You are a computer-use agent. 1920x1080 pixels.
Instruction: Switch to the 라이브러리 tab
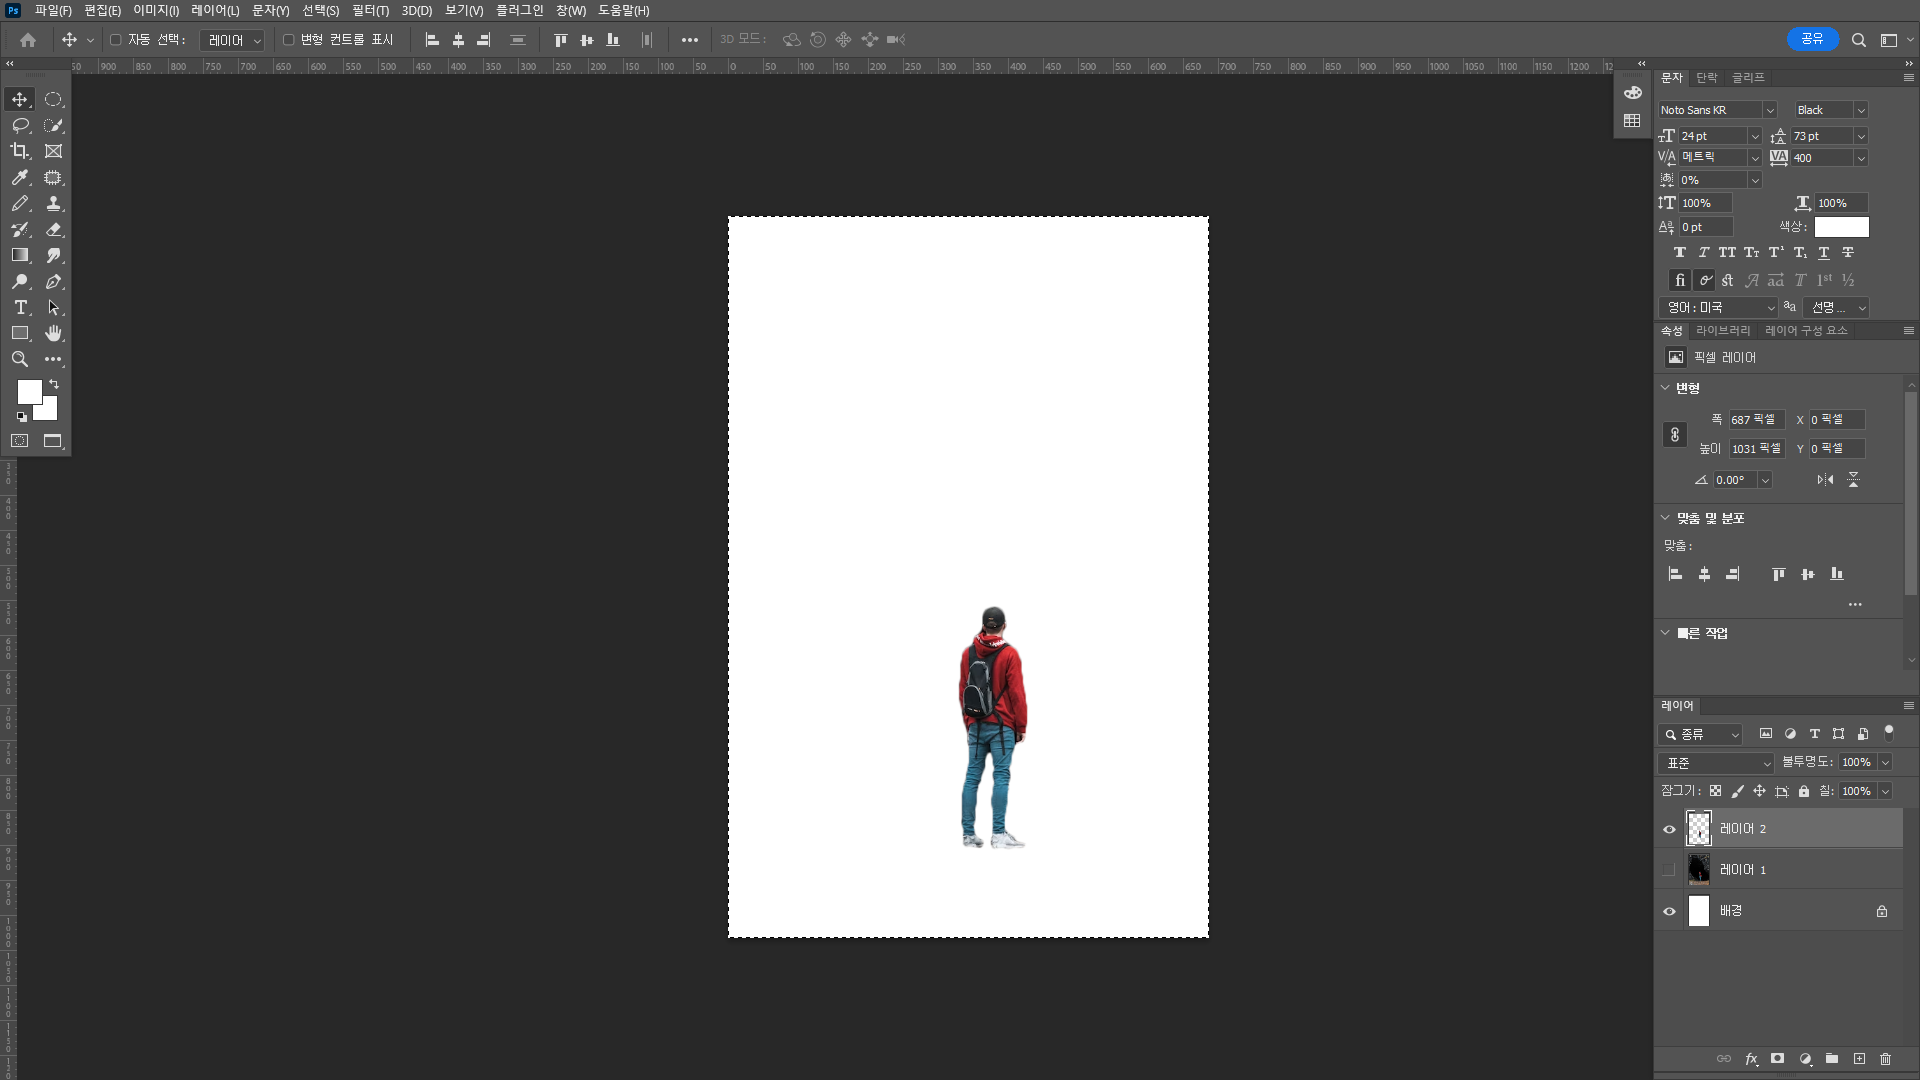click(x=1722, y=331)
